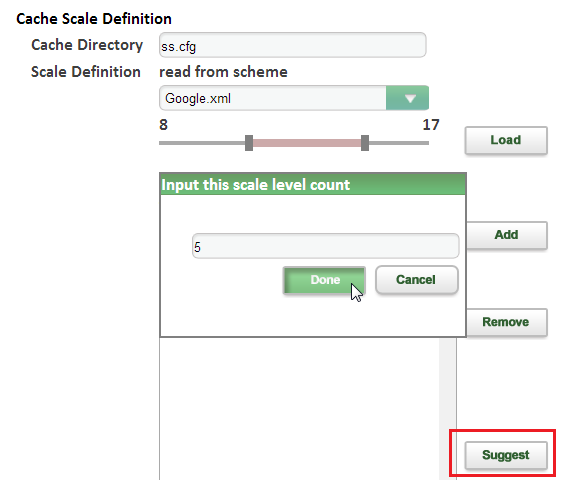The image size is (561, 480).
Task: Click the Suggest button
Action: click(506, 455)
